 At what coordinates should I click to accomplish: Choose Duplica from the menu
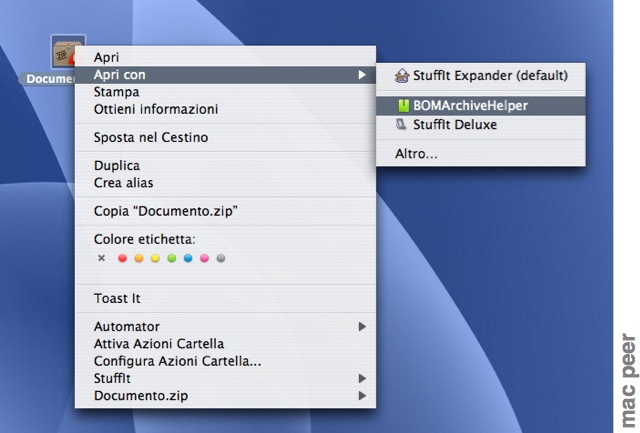[225, 165]
